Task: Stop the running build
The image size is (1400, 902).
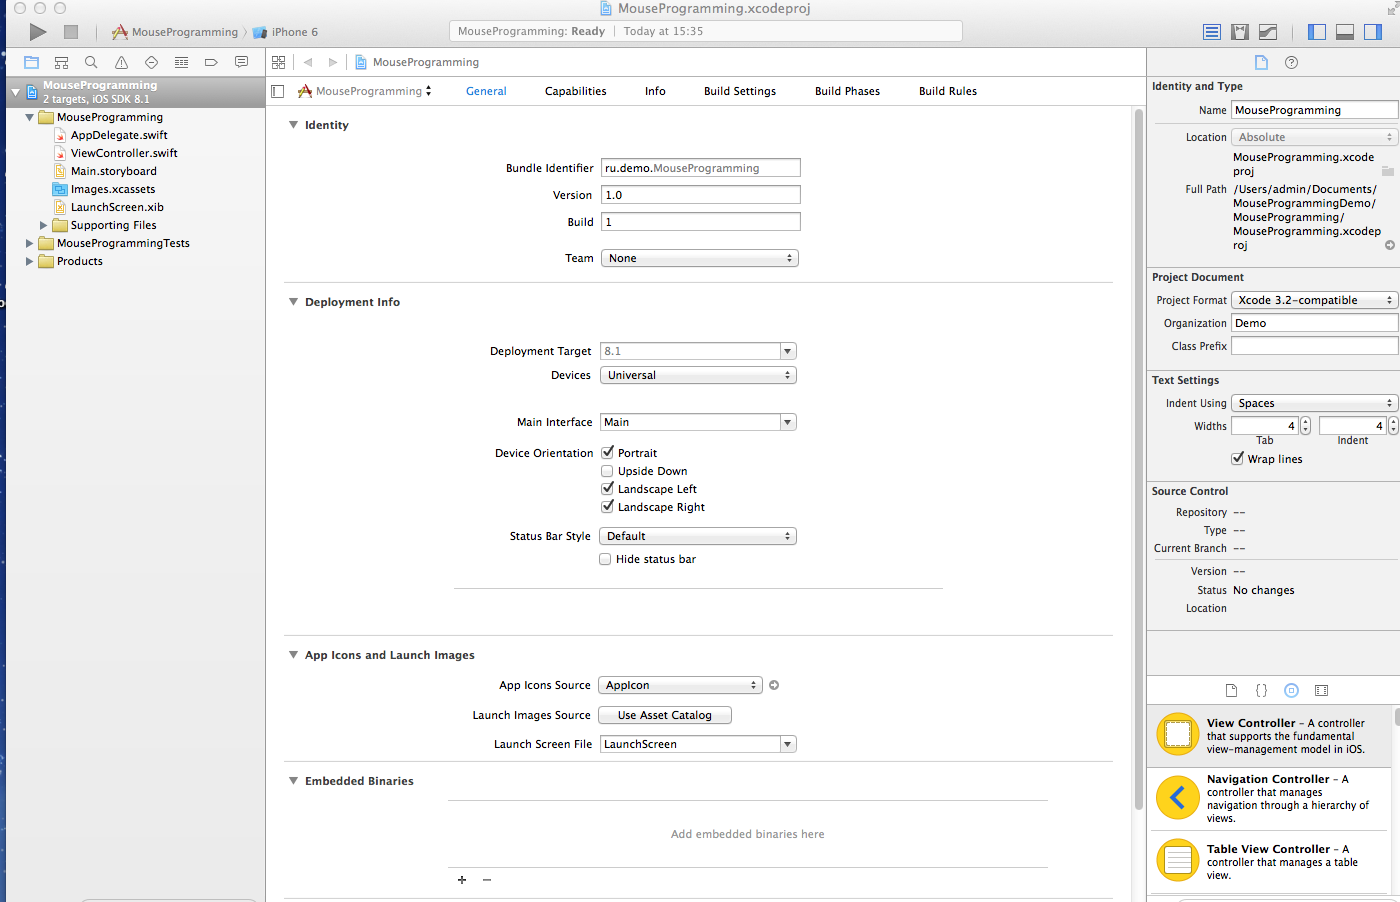Action: click(x=71, y=32)
